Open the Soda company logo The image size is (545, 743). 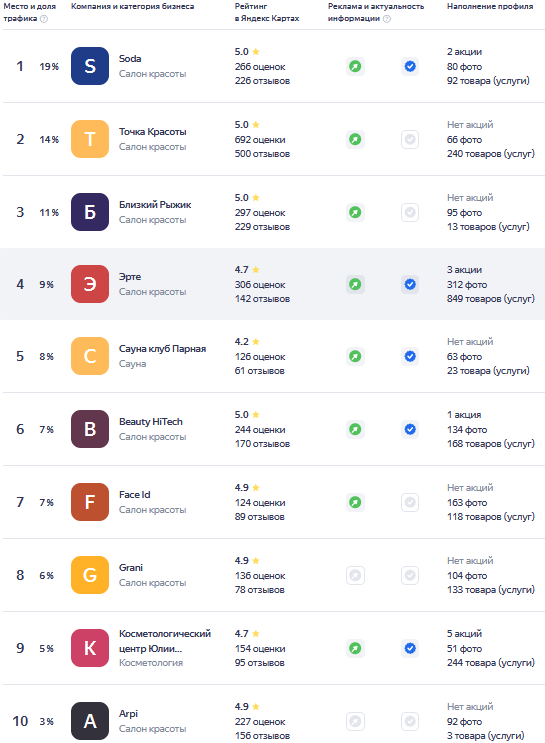coord(90,66)
